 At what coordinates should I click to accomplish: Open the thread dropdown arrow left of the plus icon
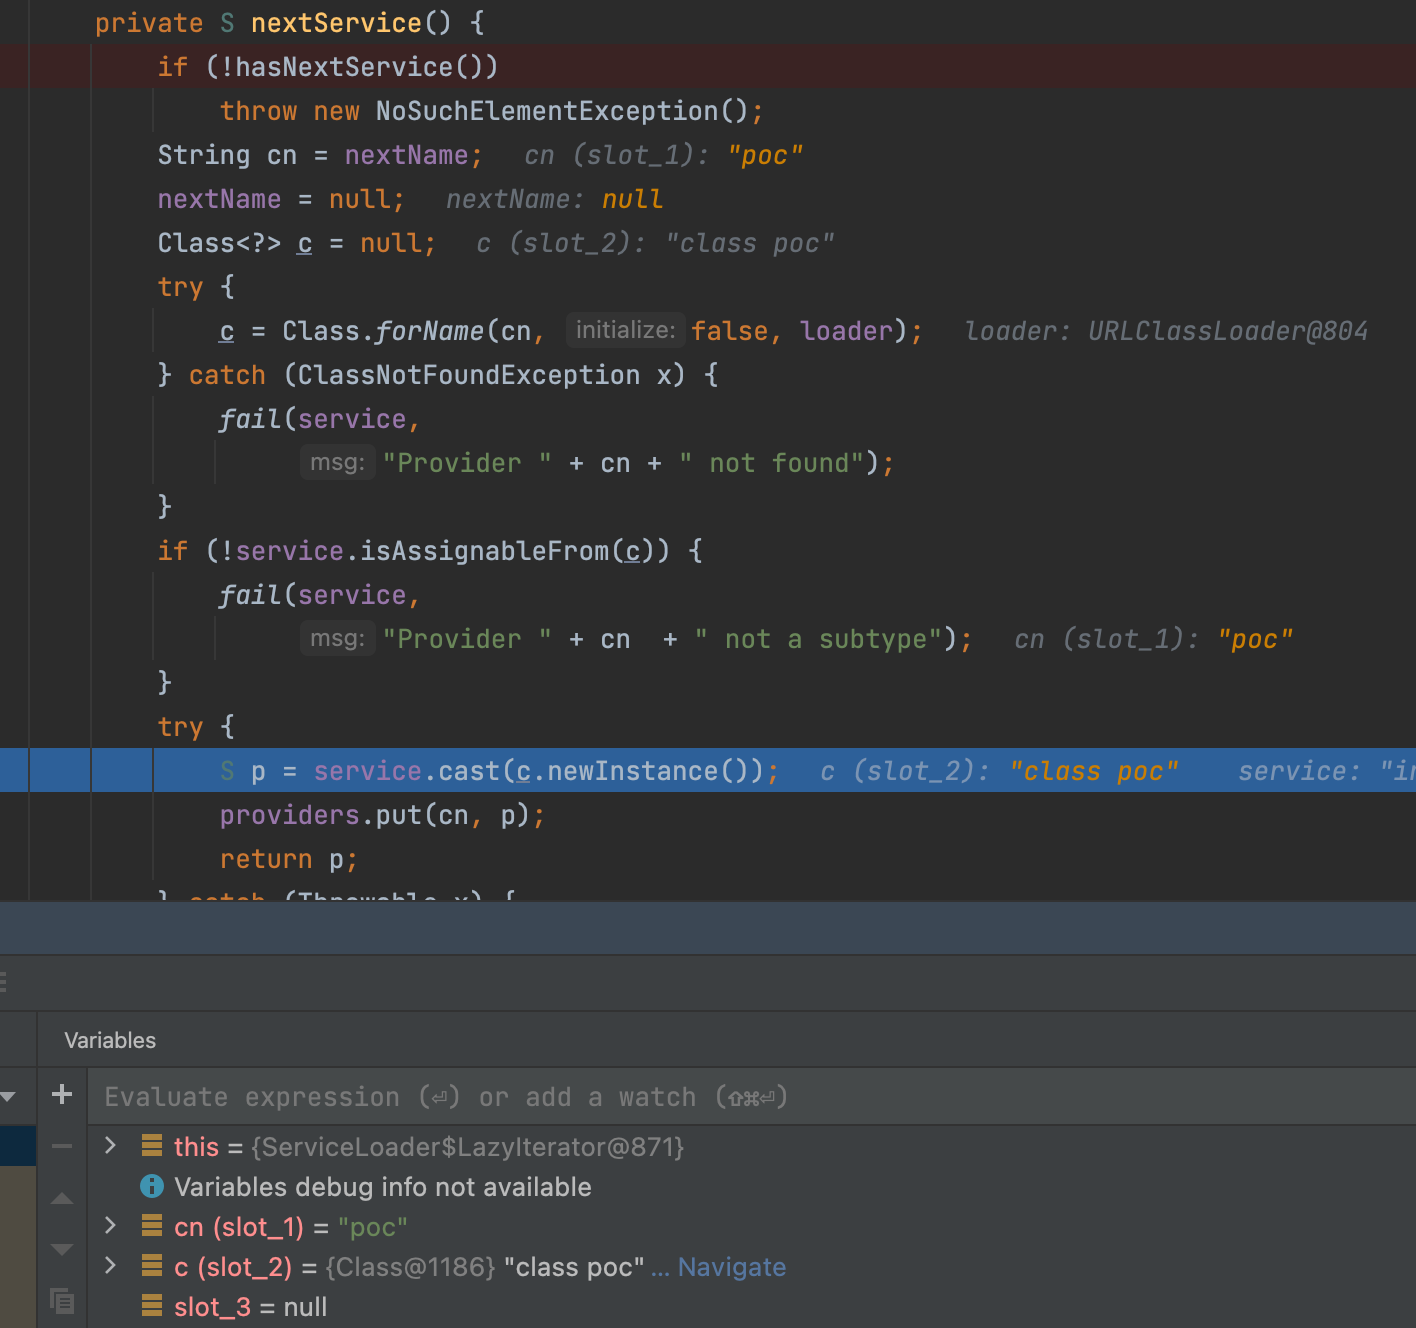tap(9, 1097)
